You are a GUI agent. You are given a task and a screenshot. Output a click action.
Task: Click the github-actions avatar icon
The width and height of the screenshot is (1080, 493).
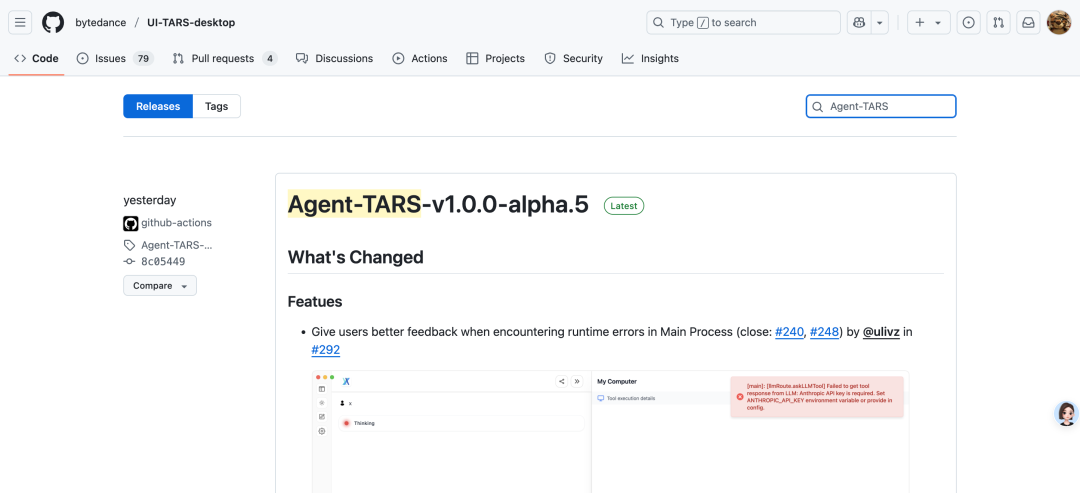(131, 224)
